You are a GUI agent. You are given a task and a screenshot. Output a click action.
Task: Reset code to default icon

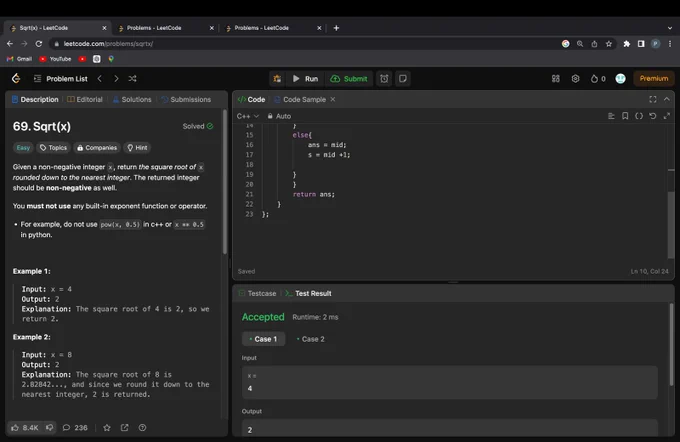point(653,116)
